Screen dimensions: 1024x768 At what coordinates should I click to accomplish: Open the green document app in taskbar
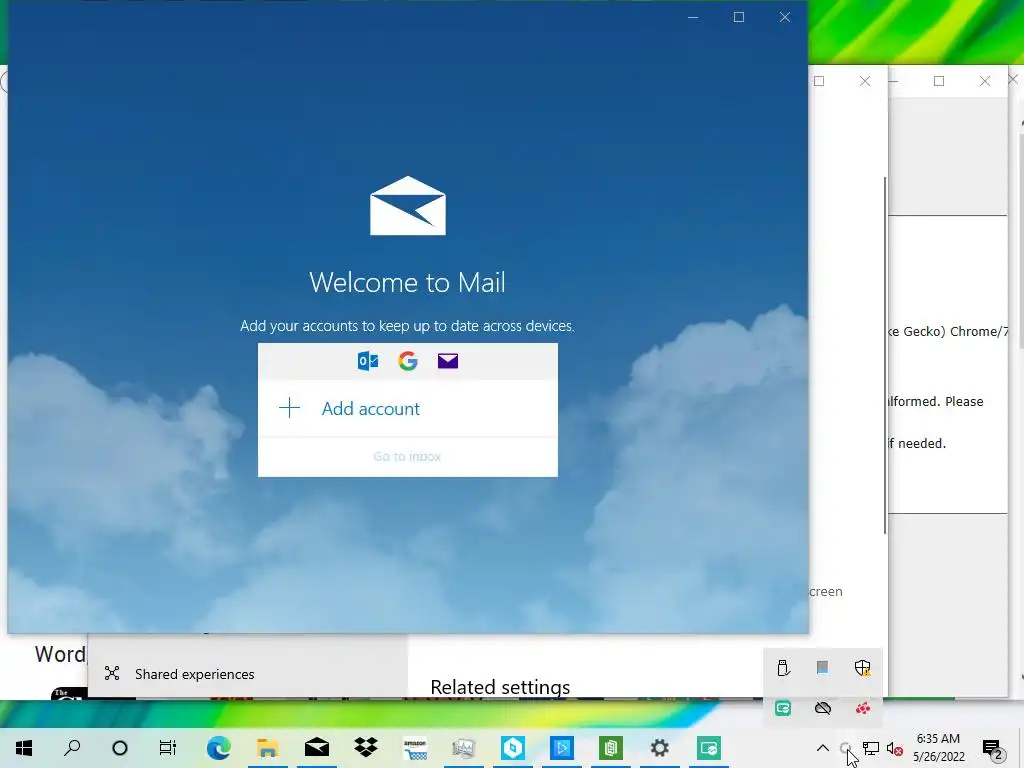click(x=611, y=748)
